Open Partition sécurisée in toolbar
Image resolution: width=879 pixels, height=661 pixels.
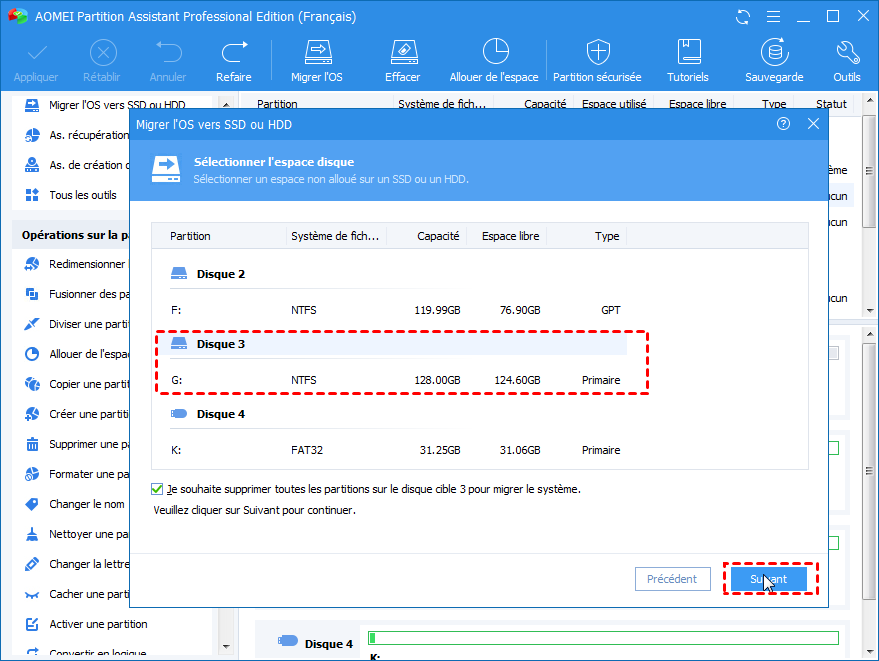point(597,61)
